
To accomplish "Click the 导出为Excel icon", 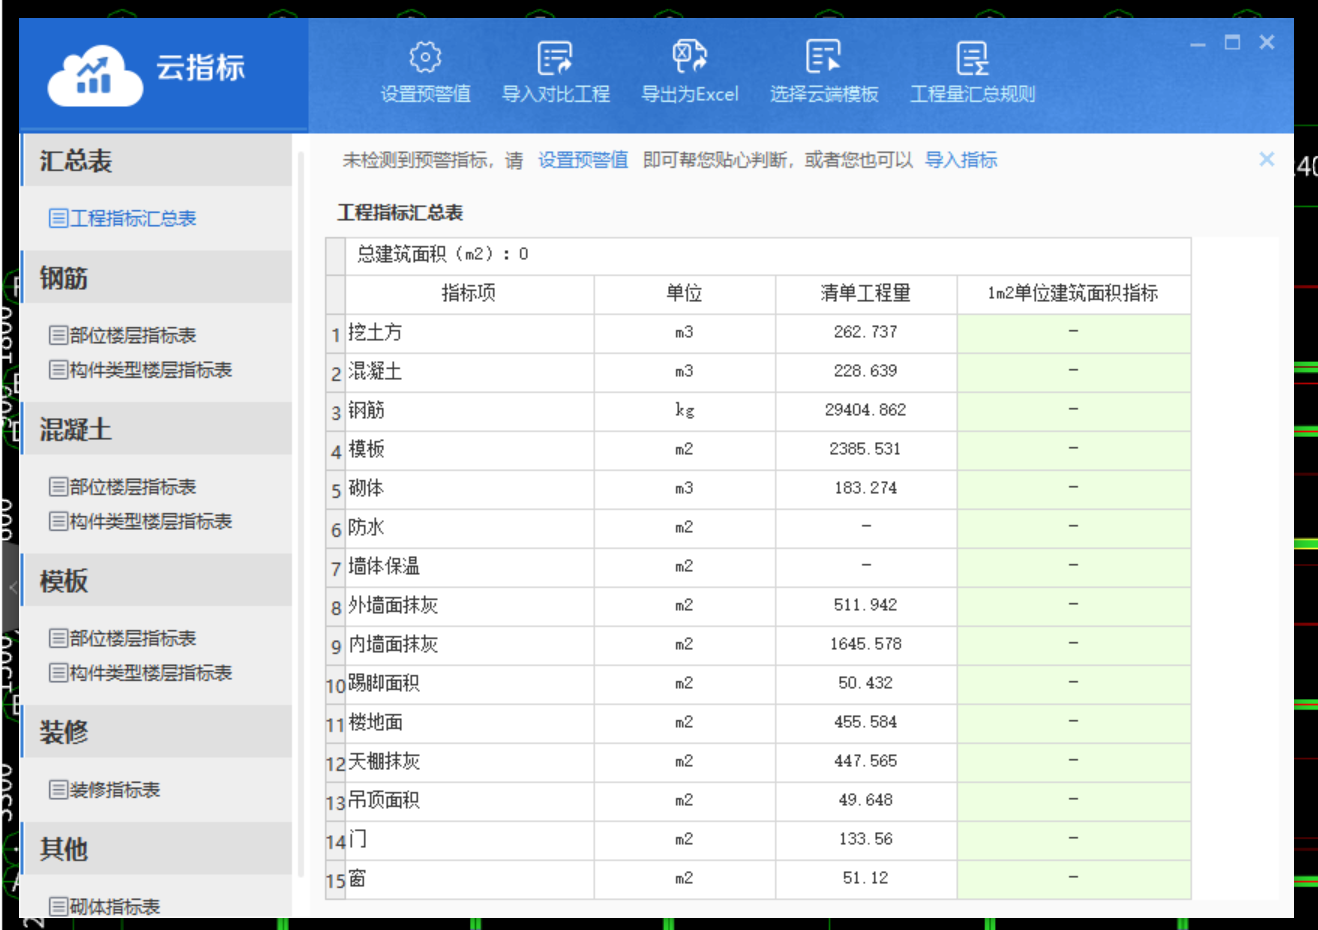I will coord(689,56).
